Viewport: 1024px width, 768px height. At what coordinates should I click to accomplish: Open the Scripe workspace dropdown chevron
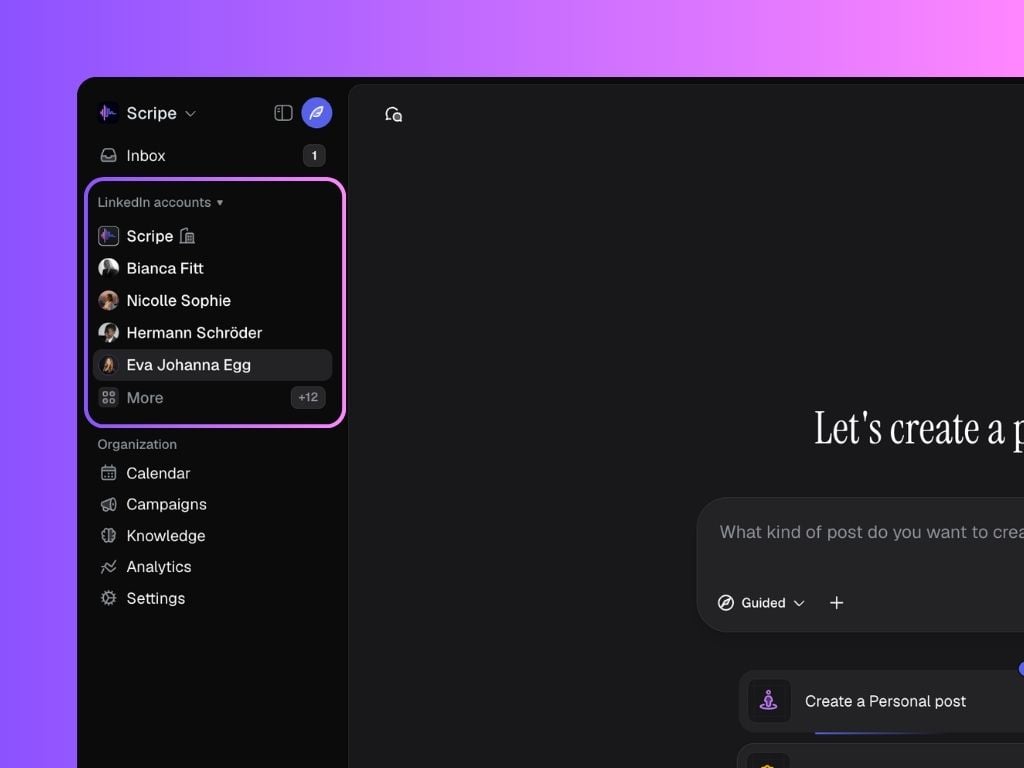coord(190,114)
